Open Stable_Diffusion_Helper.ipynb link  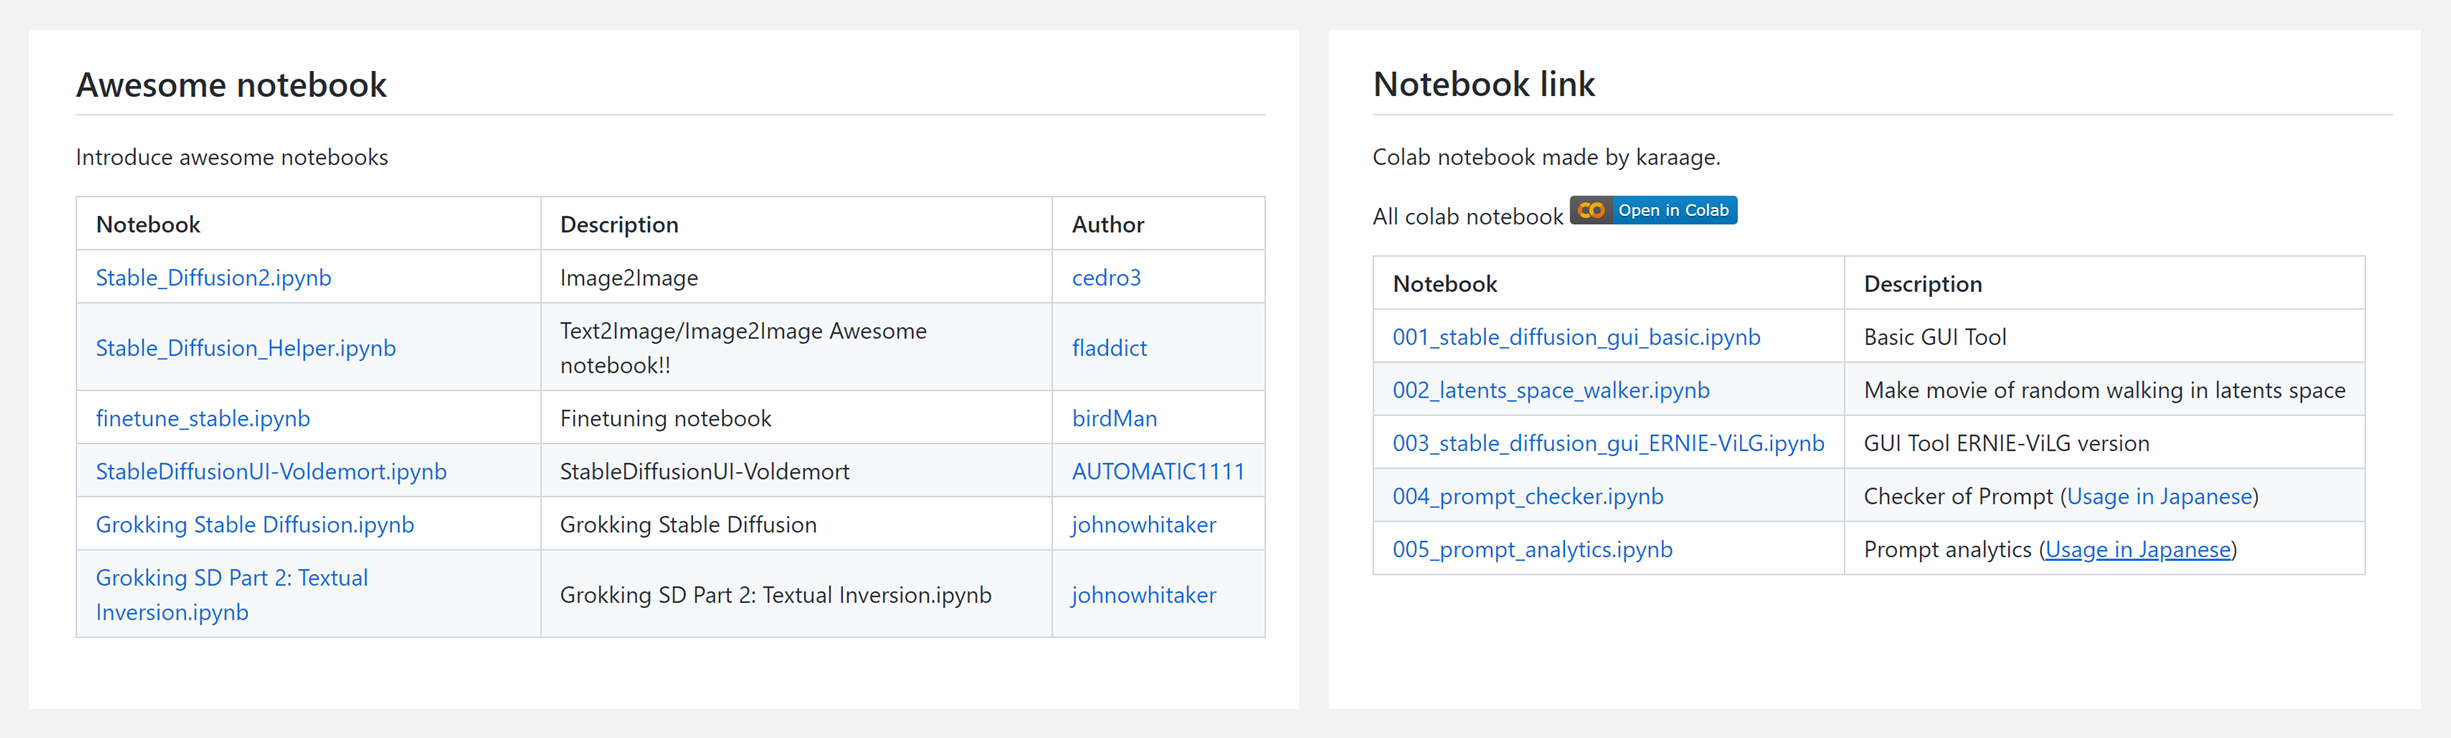click(x=245, y=348)
